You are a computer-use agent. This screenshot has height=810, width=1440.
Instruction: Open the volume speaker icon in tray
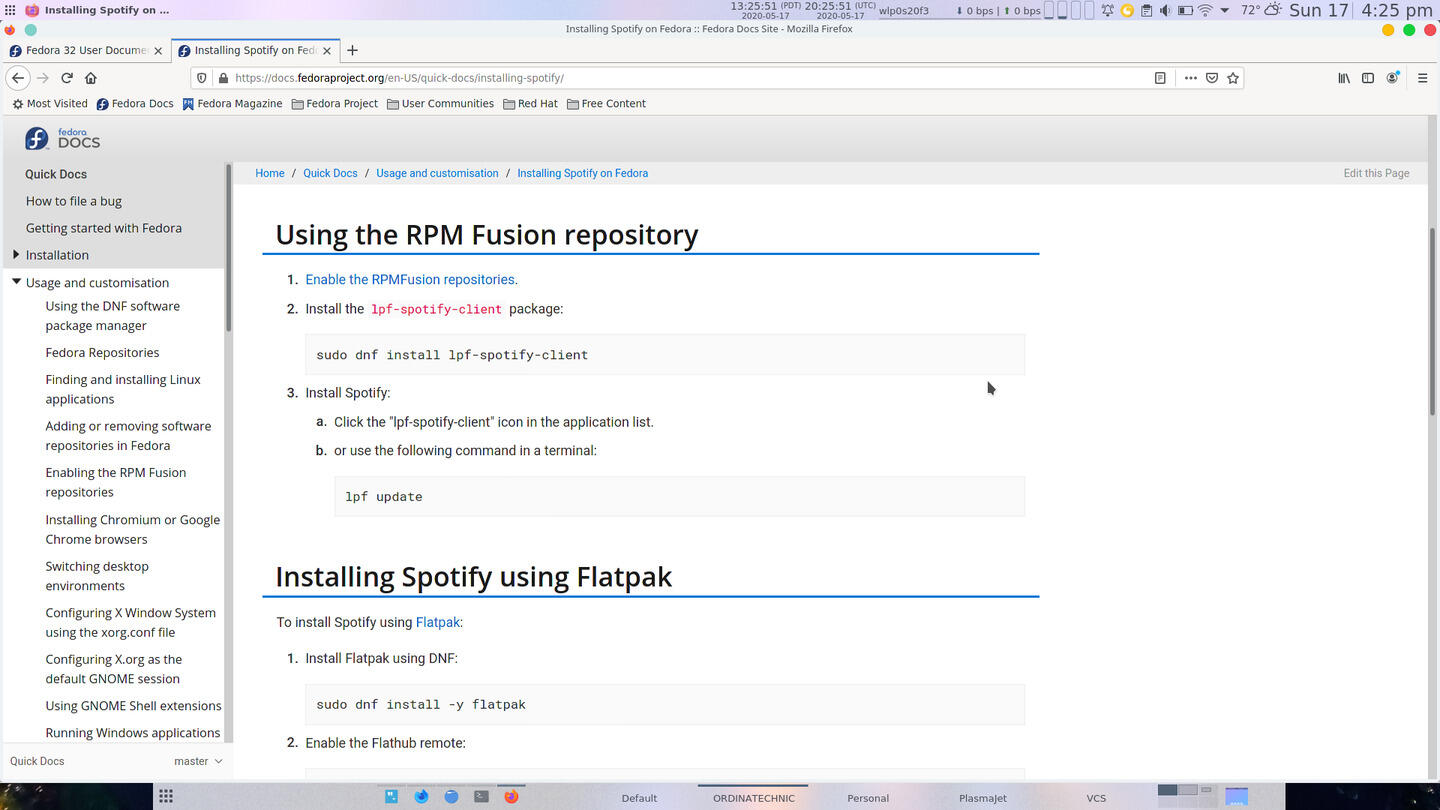(1165, 10)
